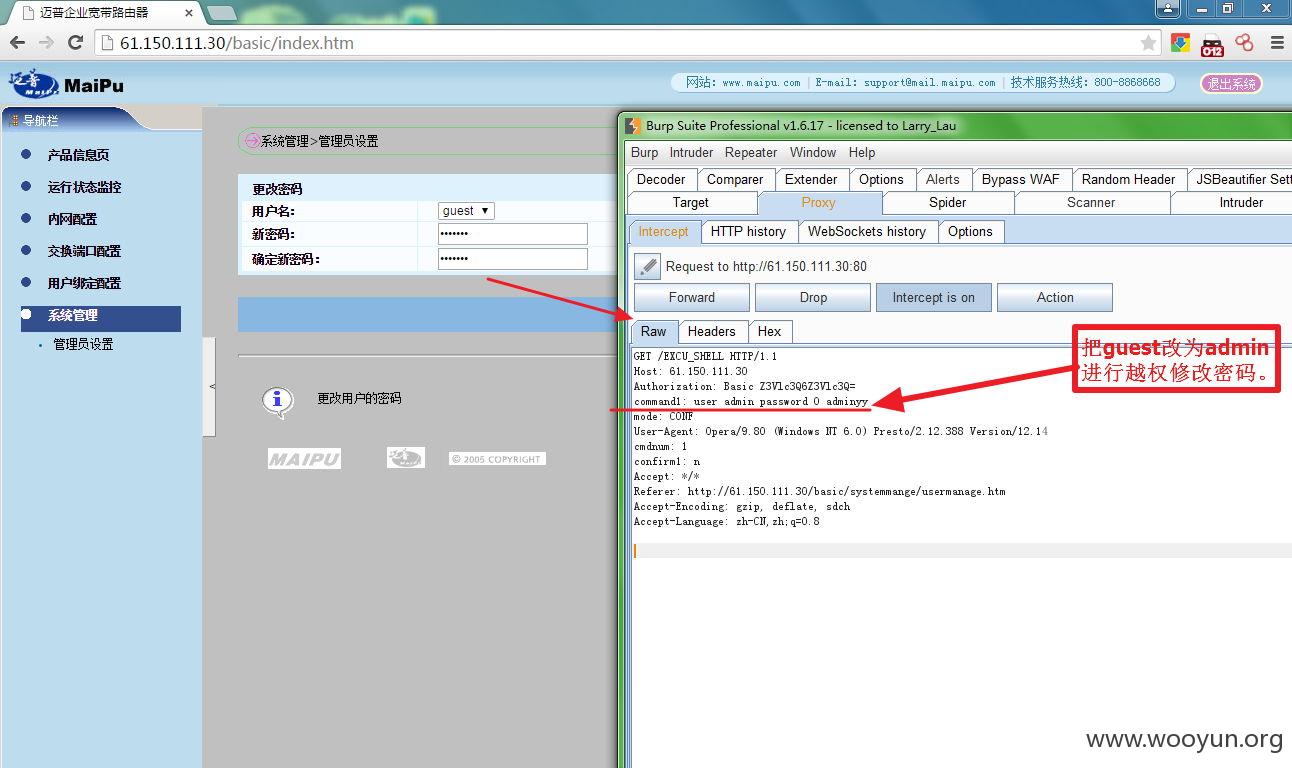Open the Window menu in Burp
This screenshot has height=768, width=1292.
click(x=813, y=153)
